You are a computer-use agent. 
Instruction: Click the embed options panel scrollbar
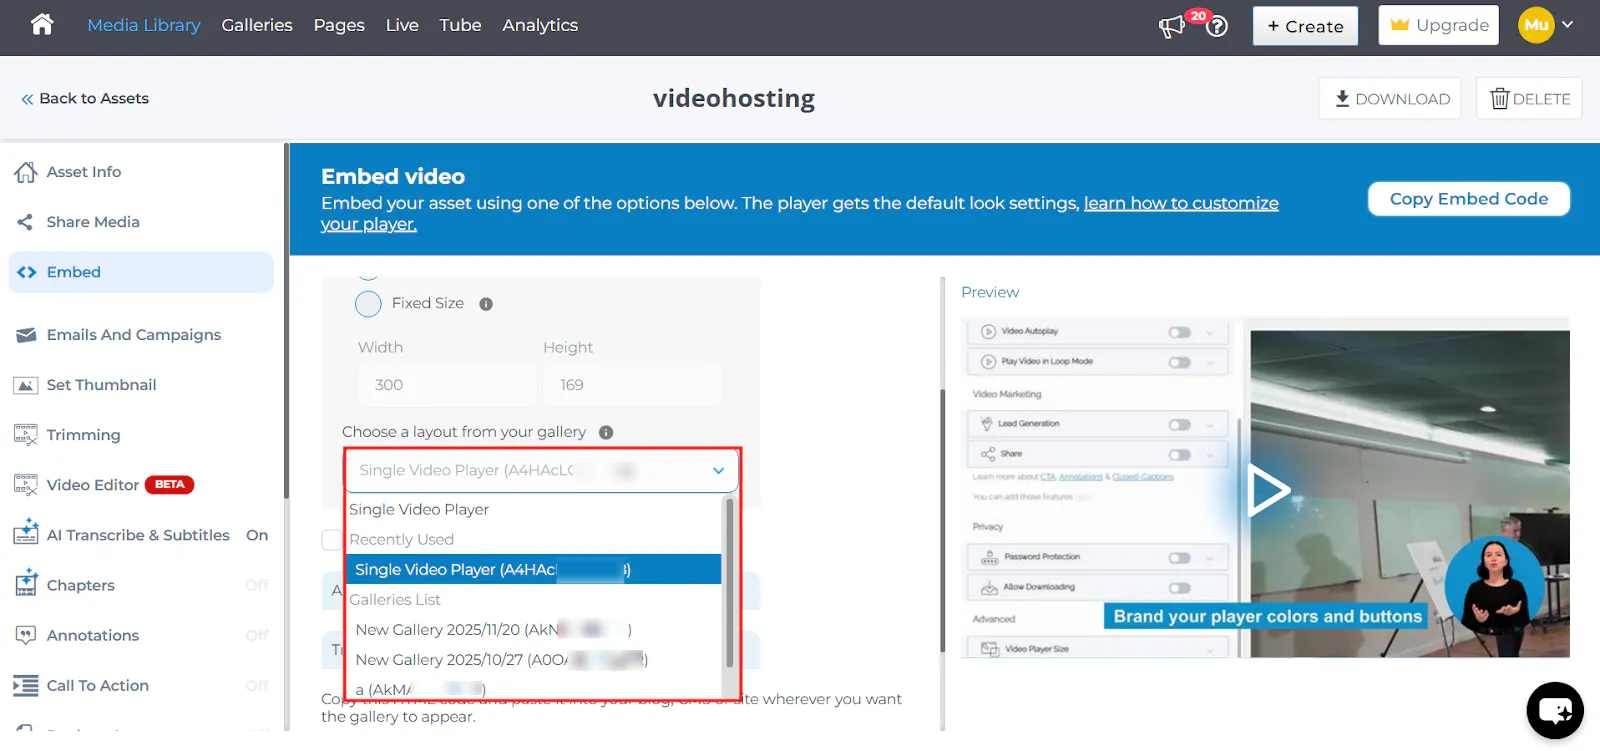[942, 518]
